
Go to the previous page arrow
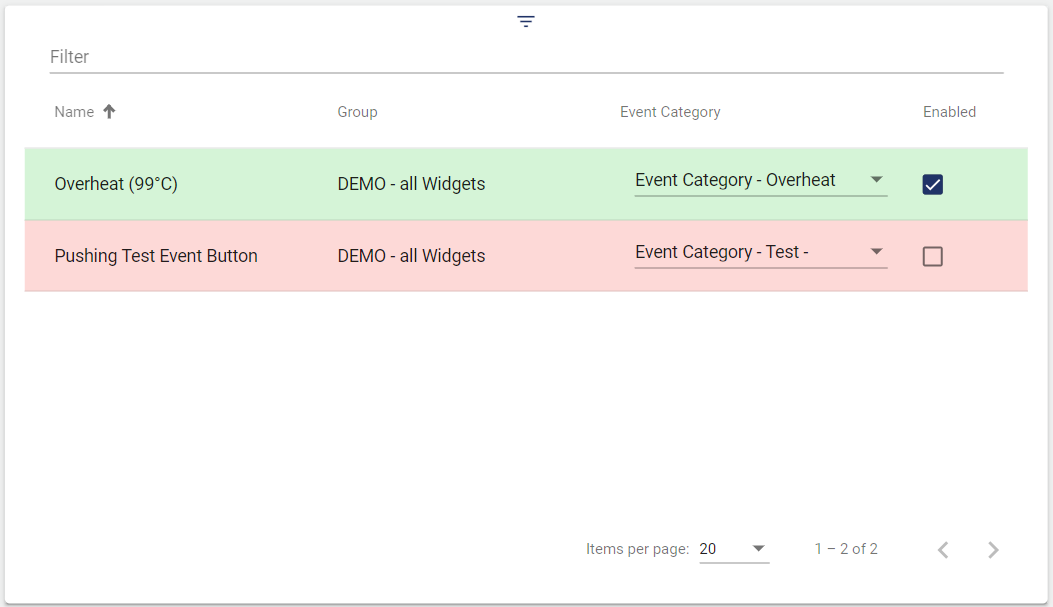click(943, 549)
